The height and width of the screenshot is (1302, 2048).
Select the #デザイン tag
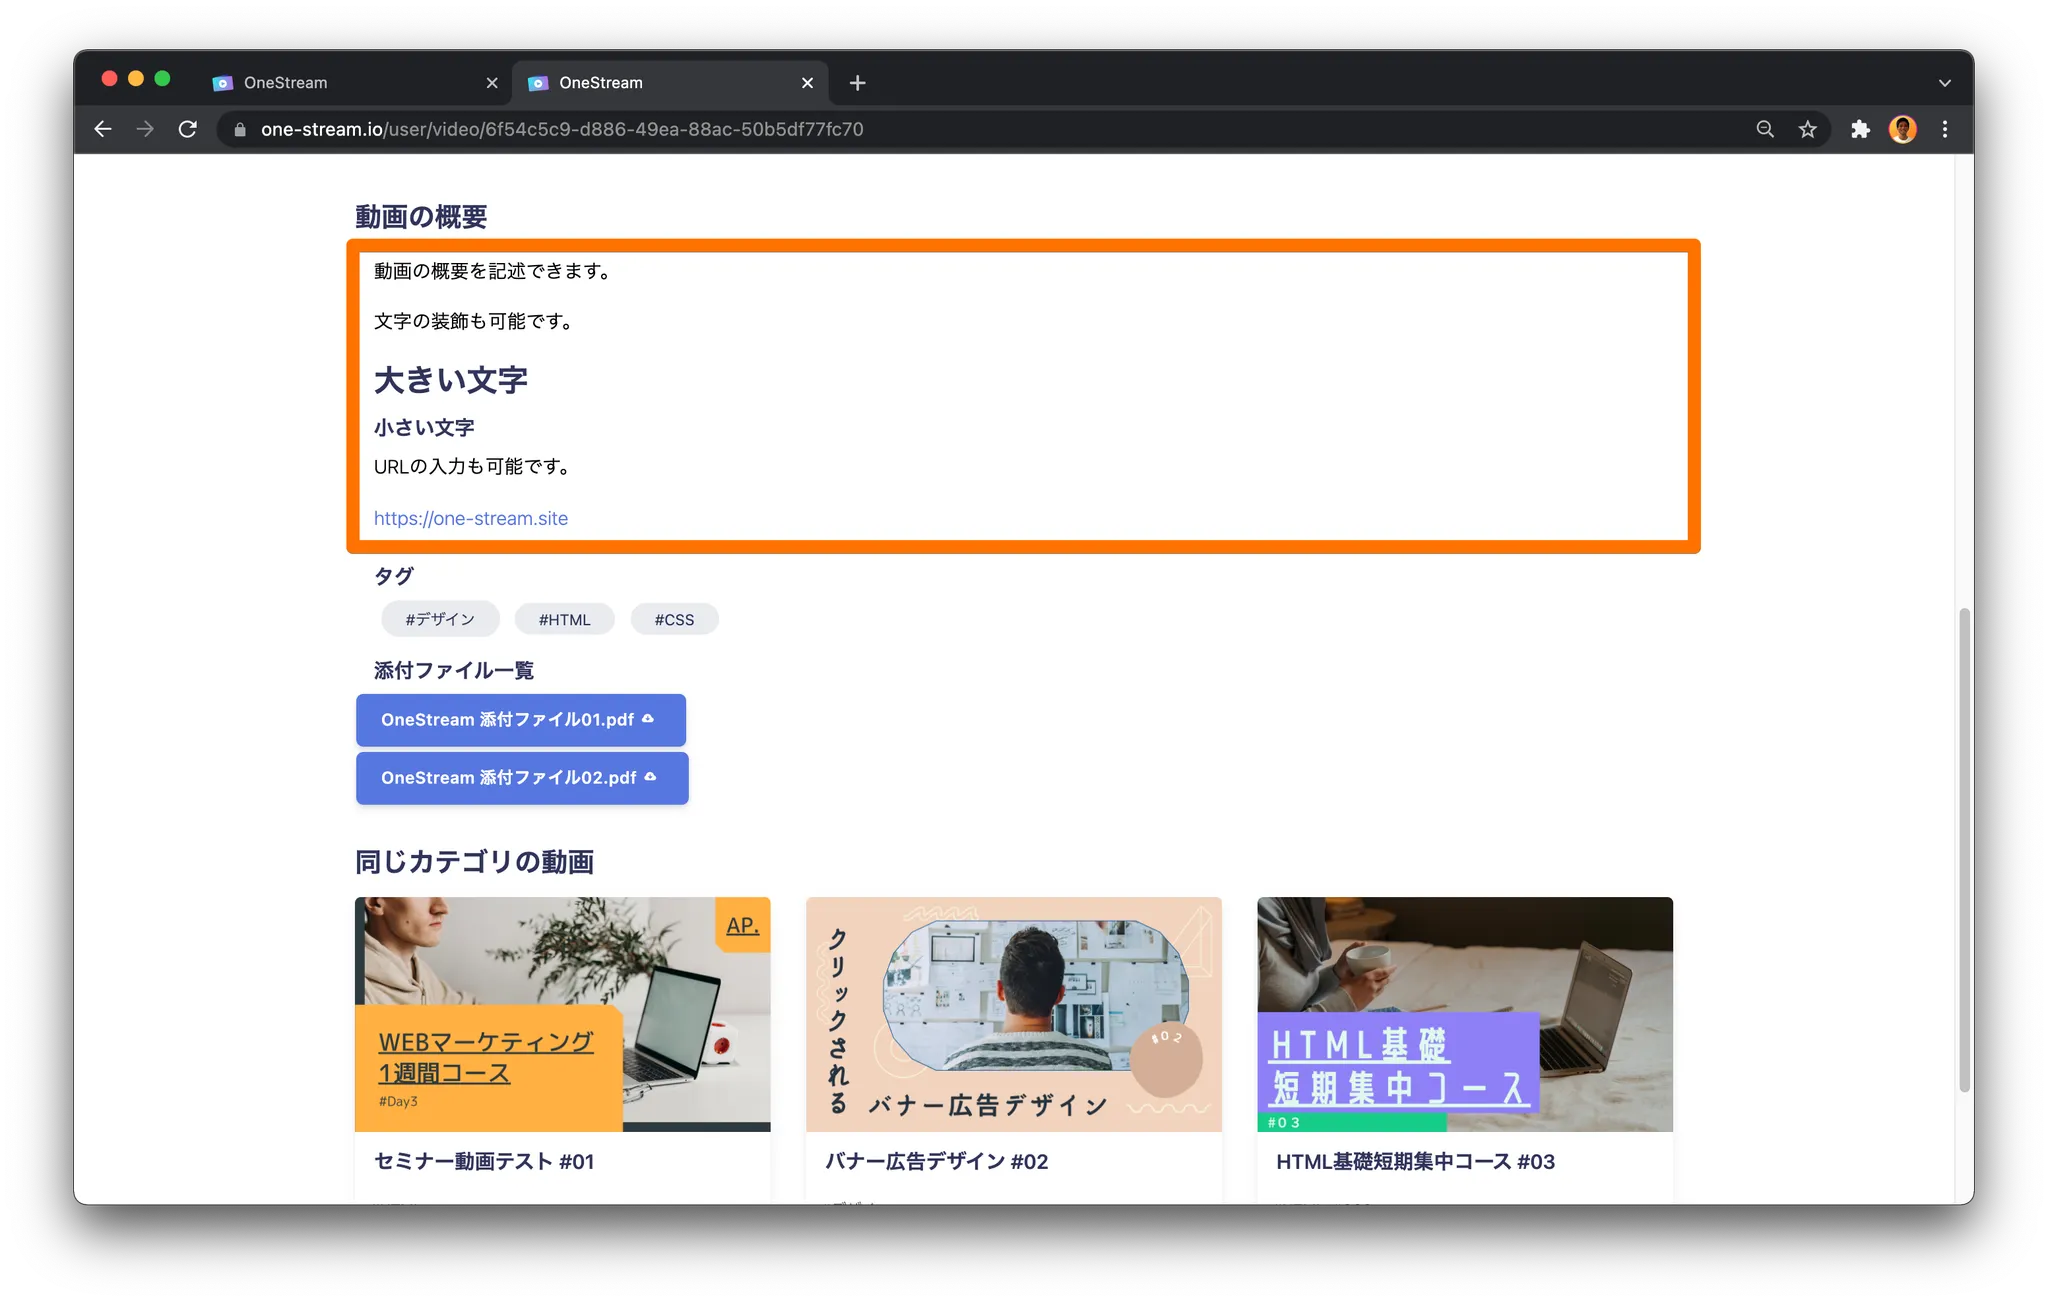440,619
